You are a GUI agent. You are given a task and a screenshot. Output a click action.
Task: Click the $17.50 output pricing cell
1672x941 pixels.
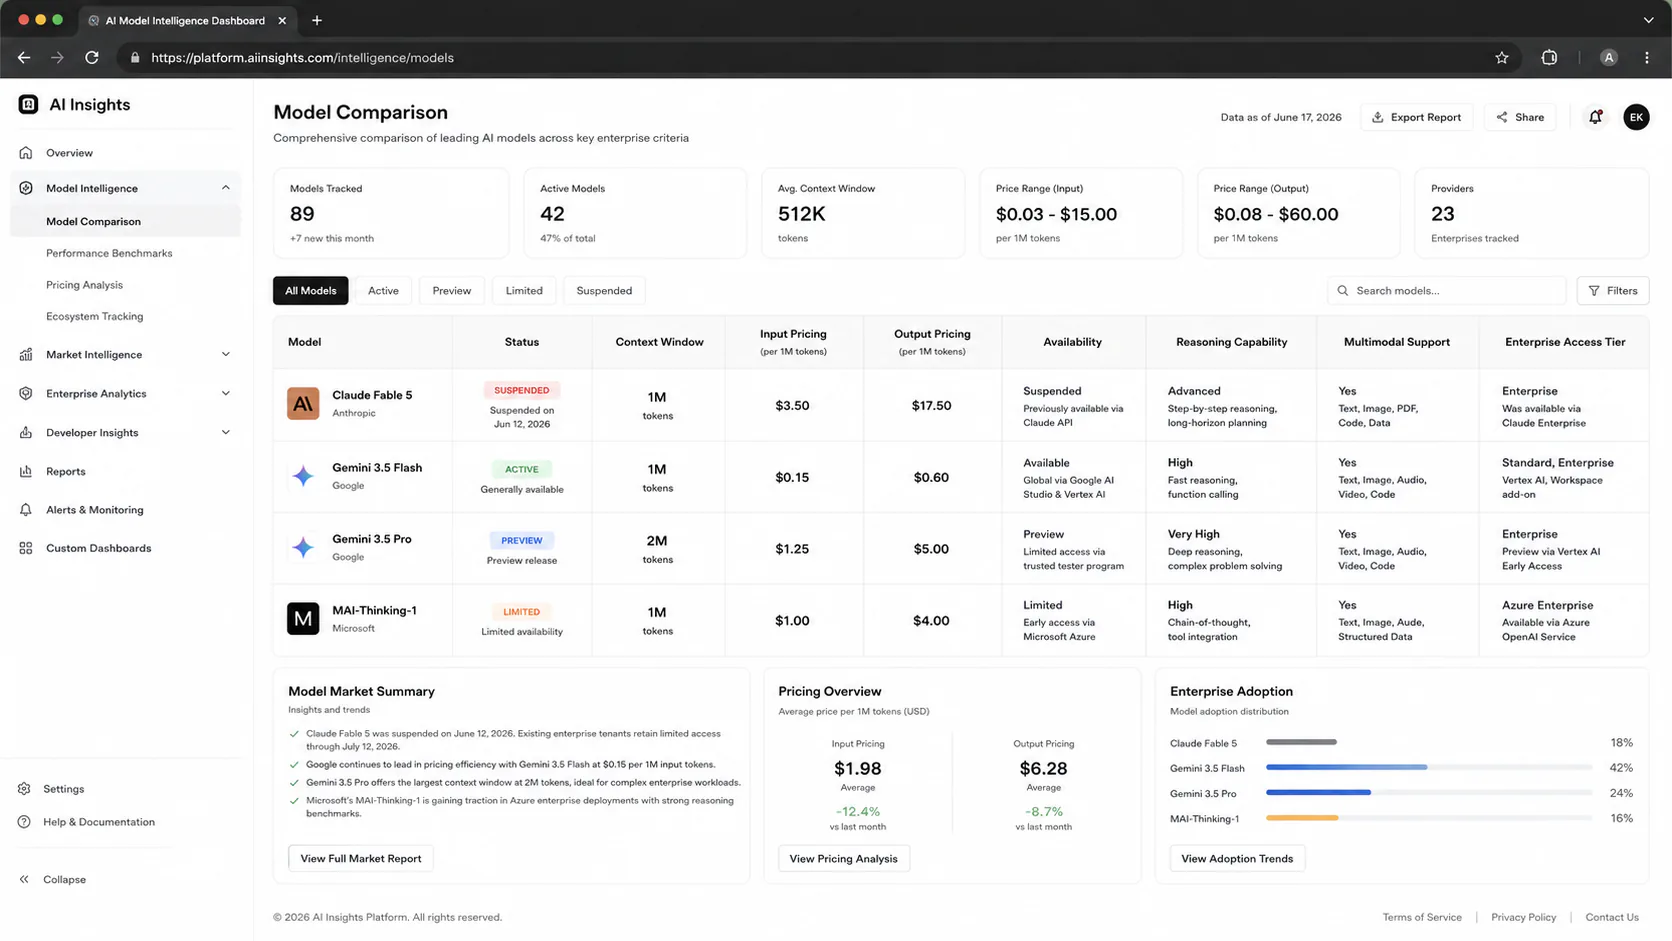(x=931, y=406)
